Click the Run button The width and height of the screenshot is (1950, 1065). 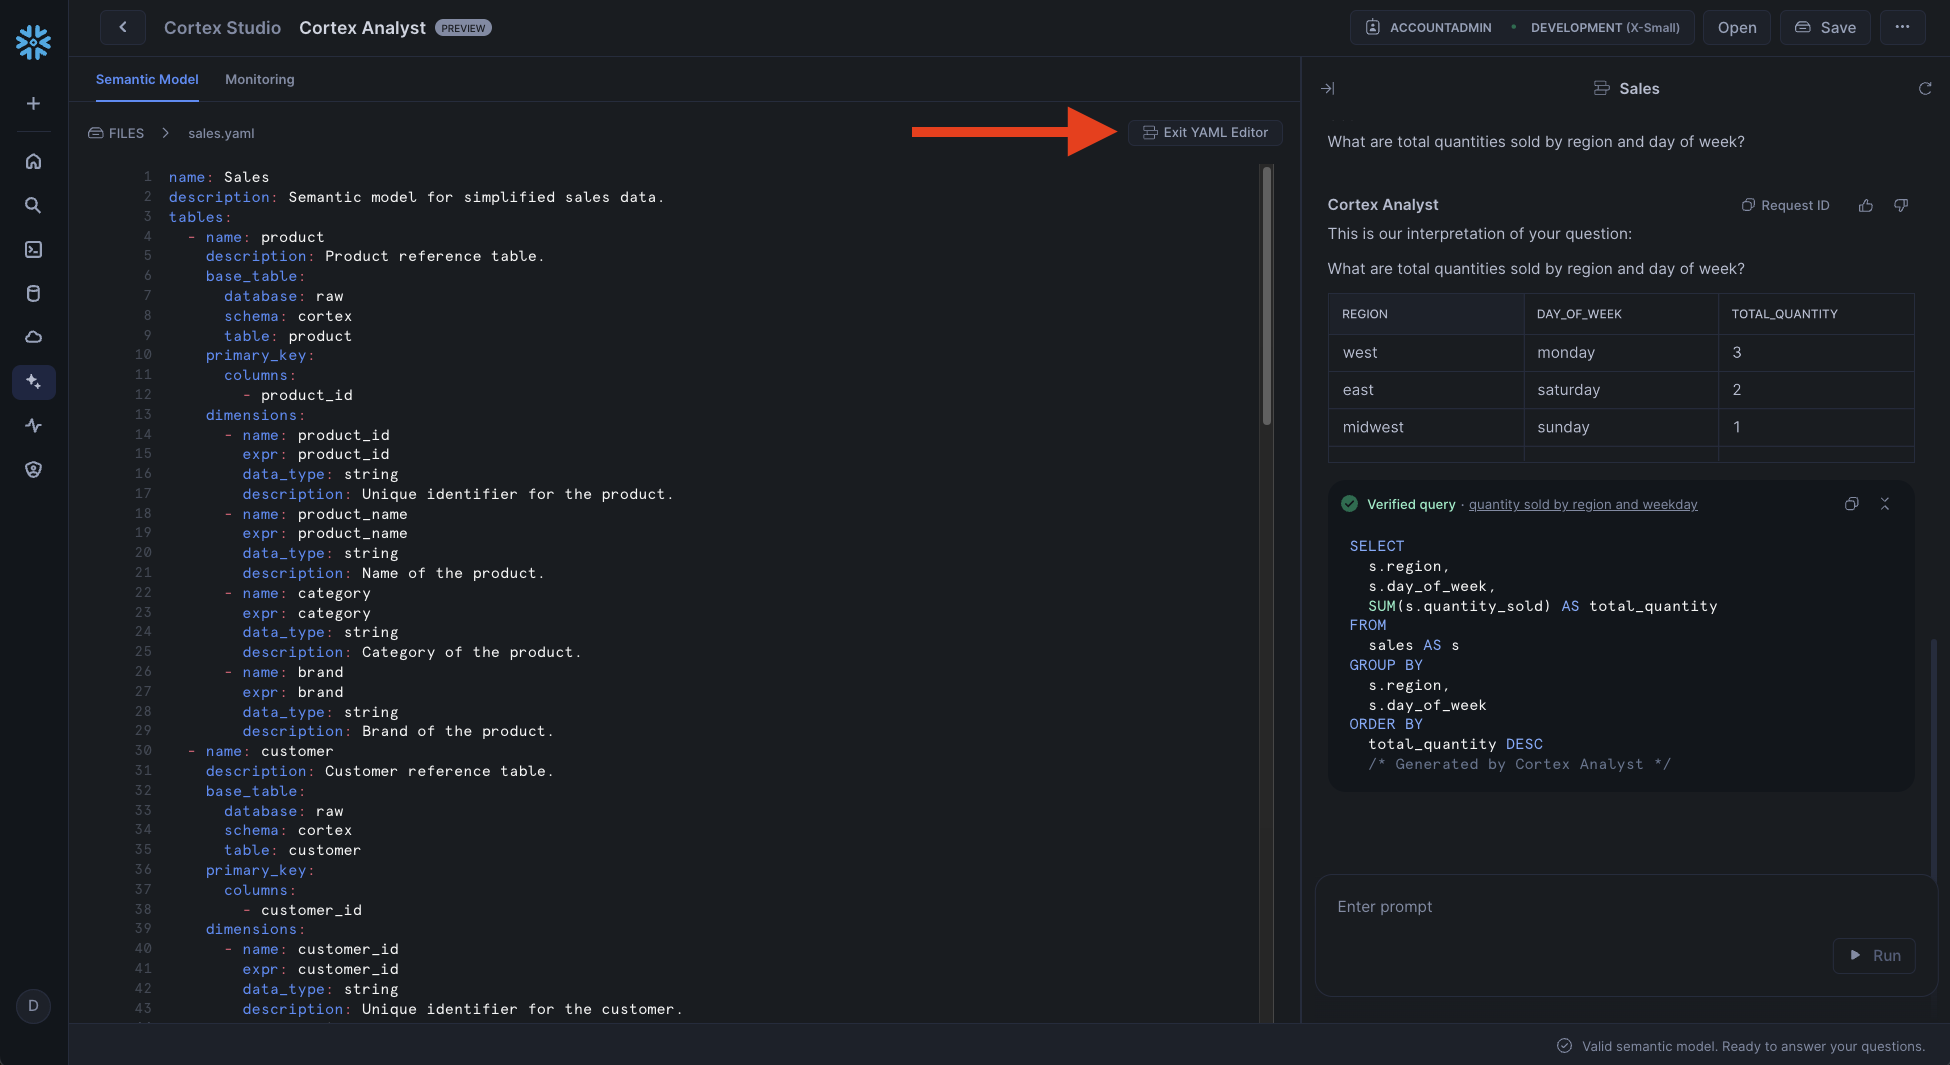tap(1874, 955)
